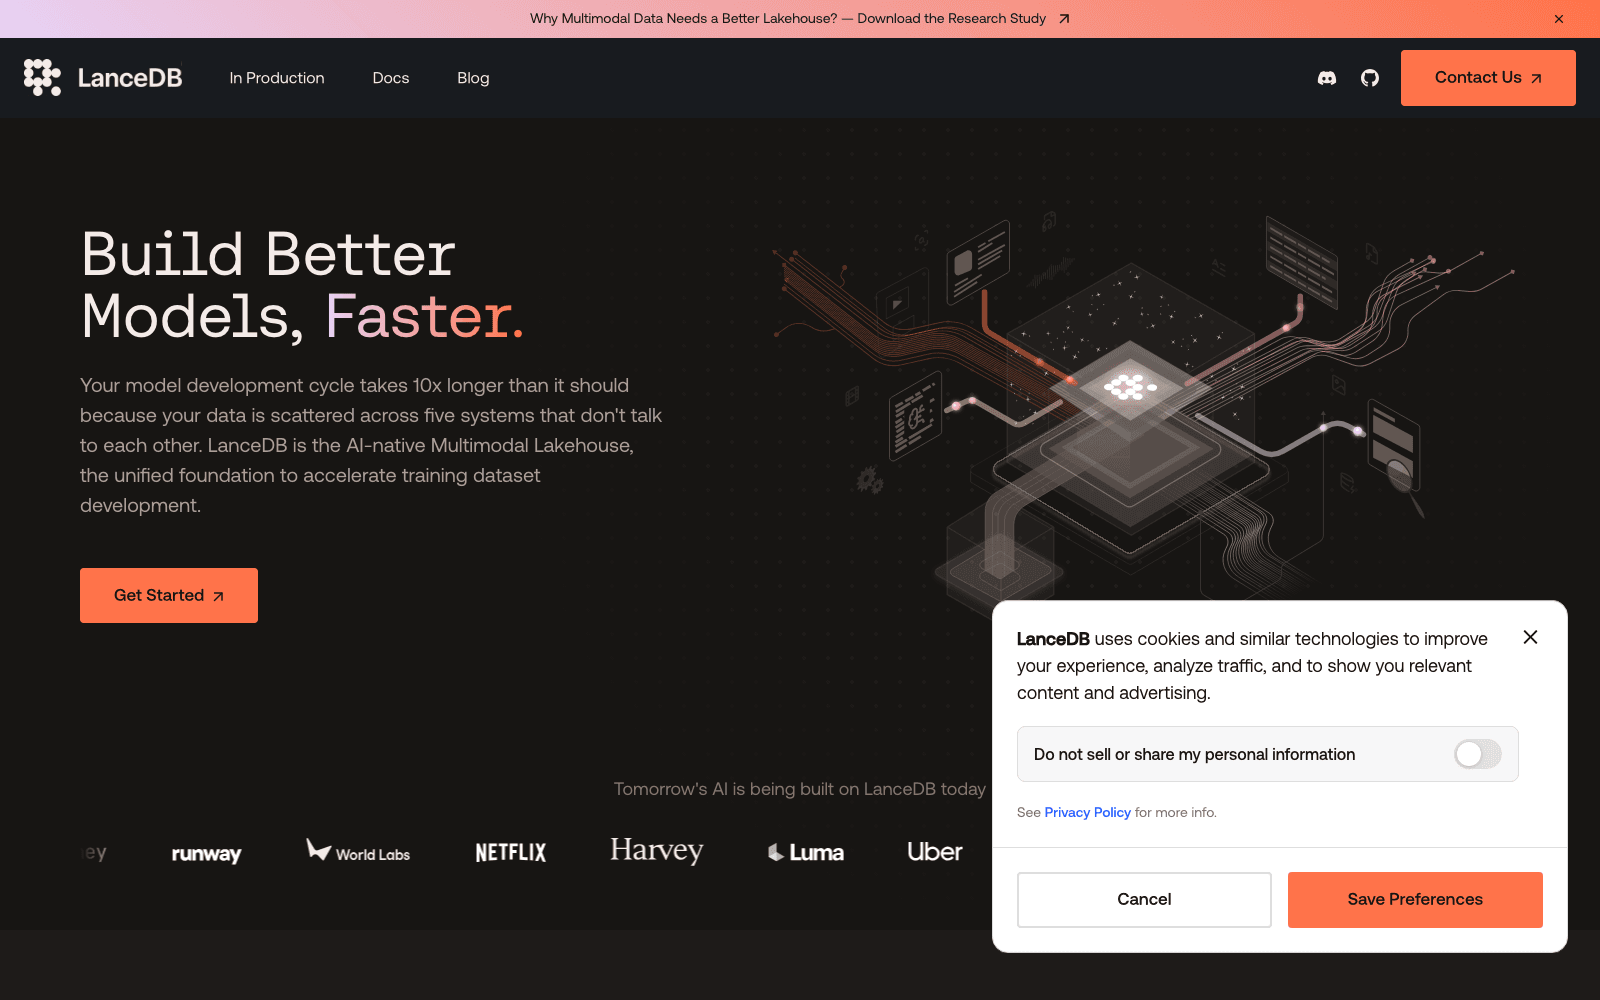Open the In Production menu item
The image size is (1600, 1000).
pyautogui.click(x=277, y=78)
